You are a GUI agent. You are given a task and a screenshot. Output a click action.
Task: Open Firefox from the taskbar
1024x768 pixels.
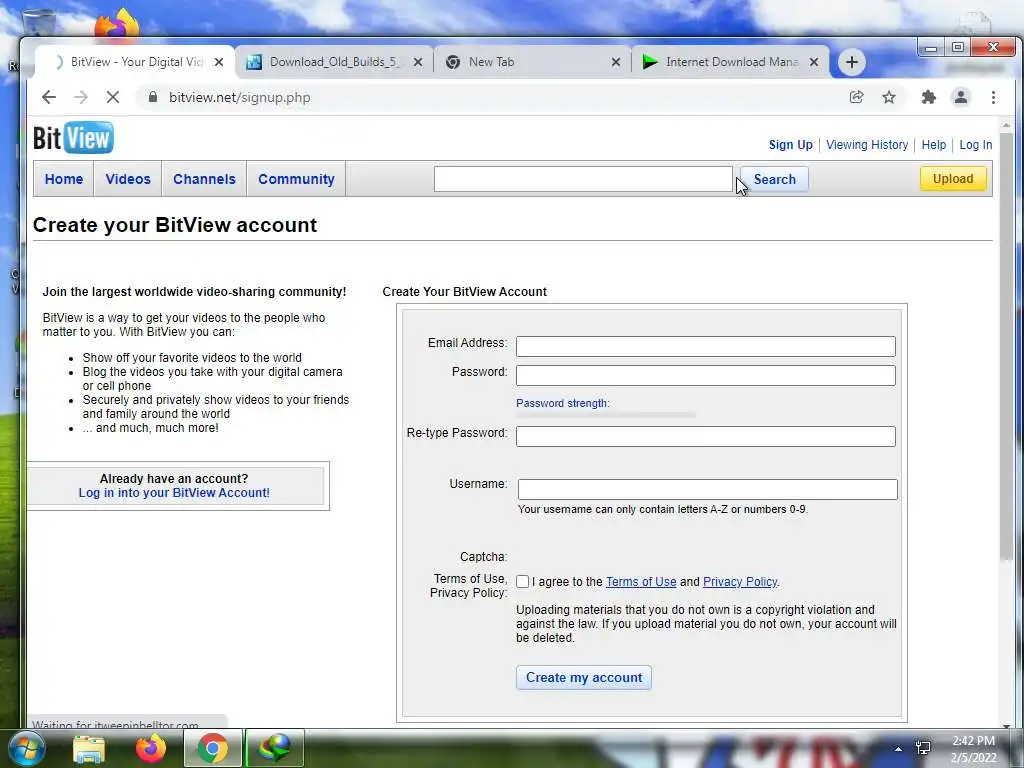pos(151,749)
